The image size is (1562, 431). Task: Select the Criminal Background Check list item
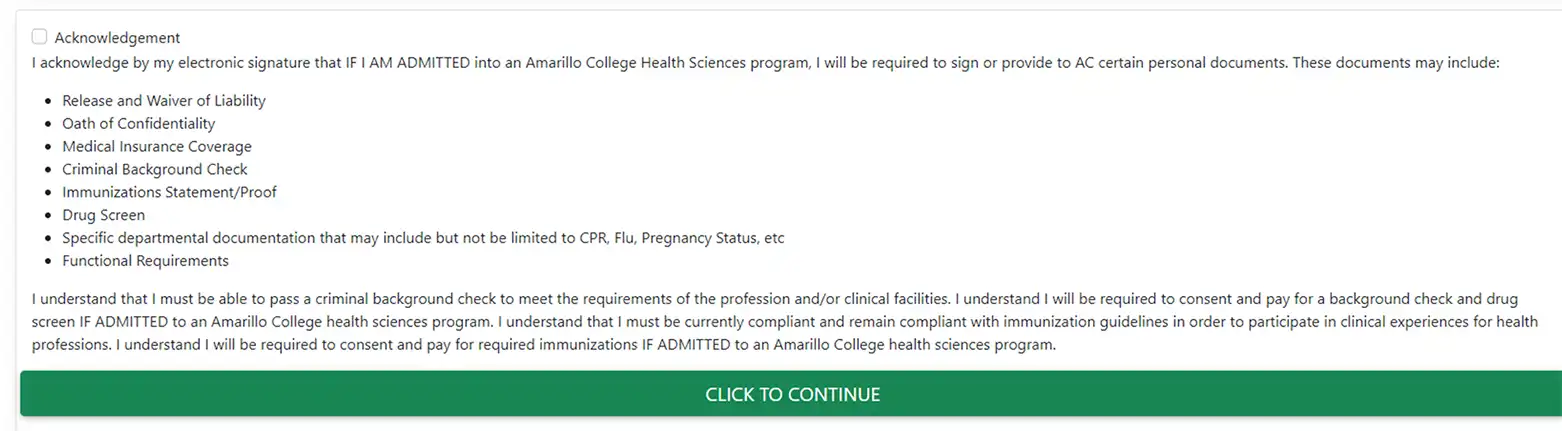[x=155, y=169]
